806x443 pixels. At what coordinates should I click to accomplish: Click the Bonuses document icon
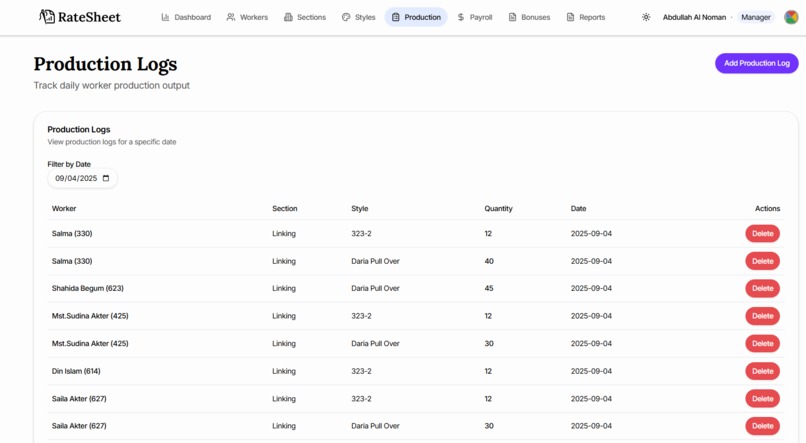(x=512, y=17)
